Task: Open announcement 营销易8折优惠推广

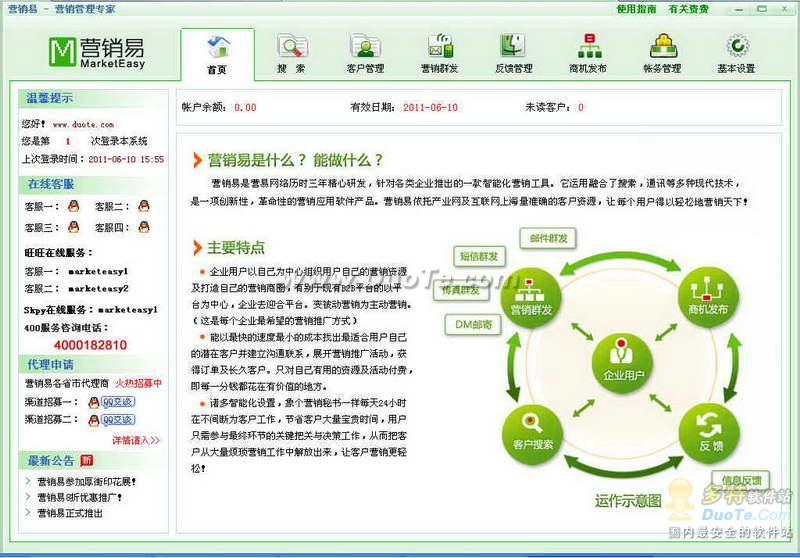Action: pyautogui.click(x=80, y=497)
